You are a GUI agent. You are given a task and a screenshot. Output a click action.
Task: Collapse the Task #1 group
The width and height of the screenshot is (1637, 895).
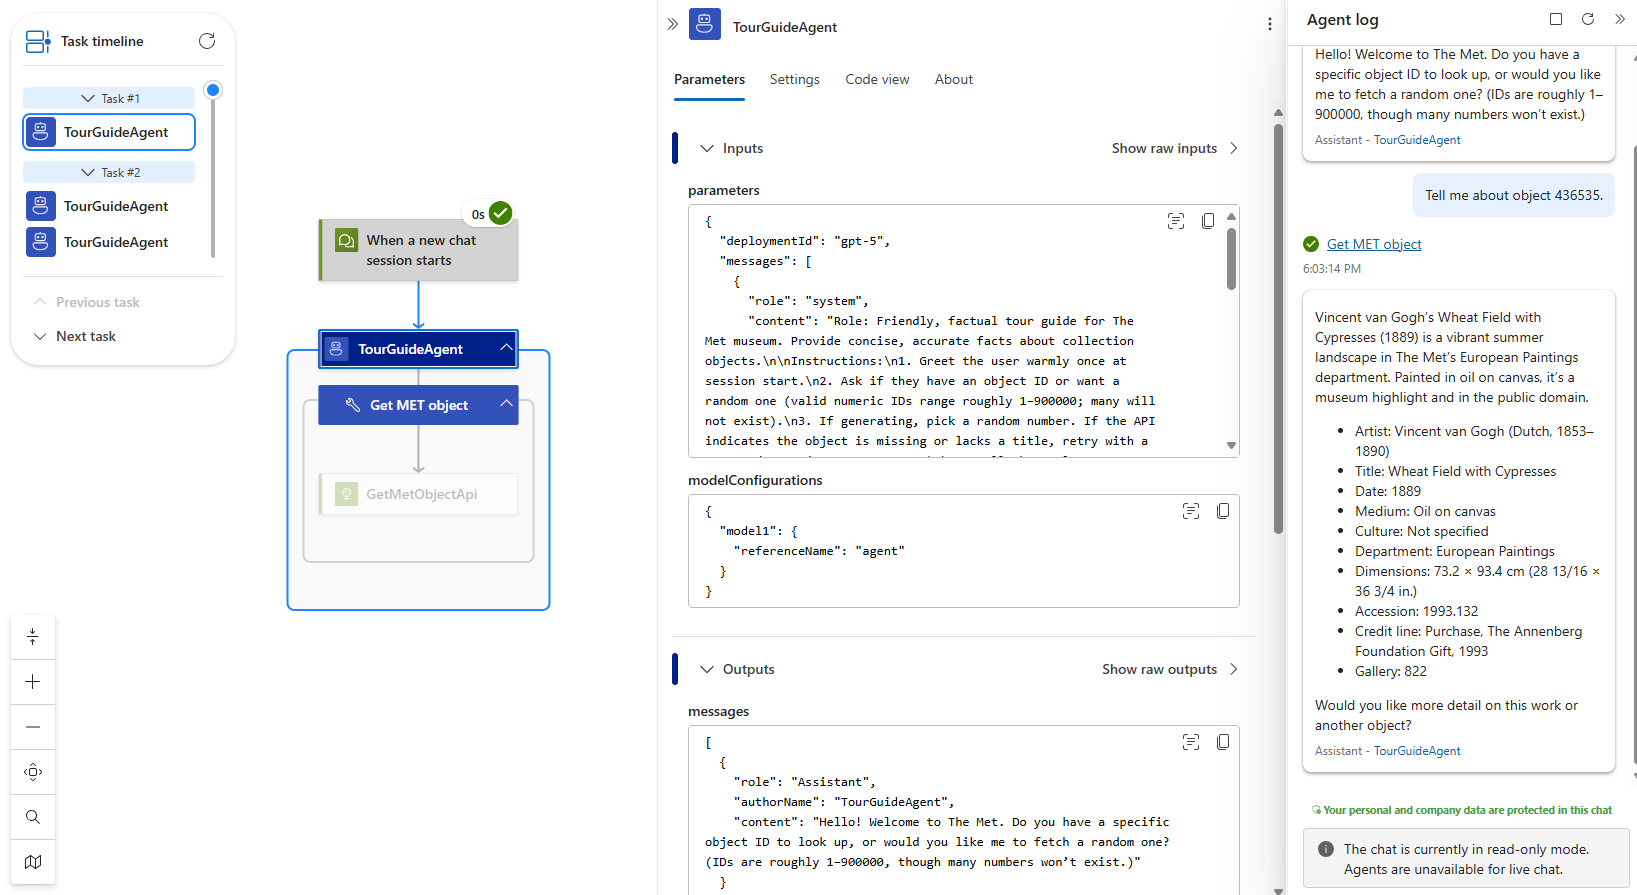pos(88,98)
